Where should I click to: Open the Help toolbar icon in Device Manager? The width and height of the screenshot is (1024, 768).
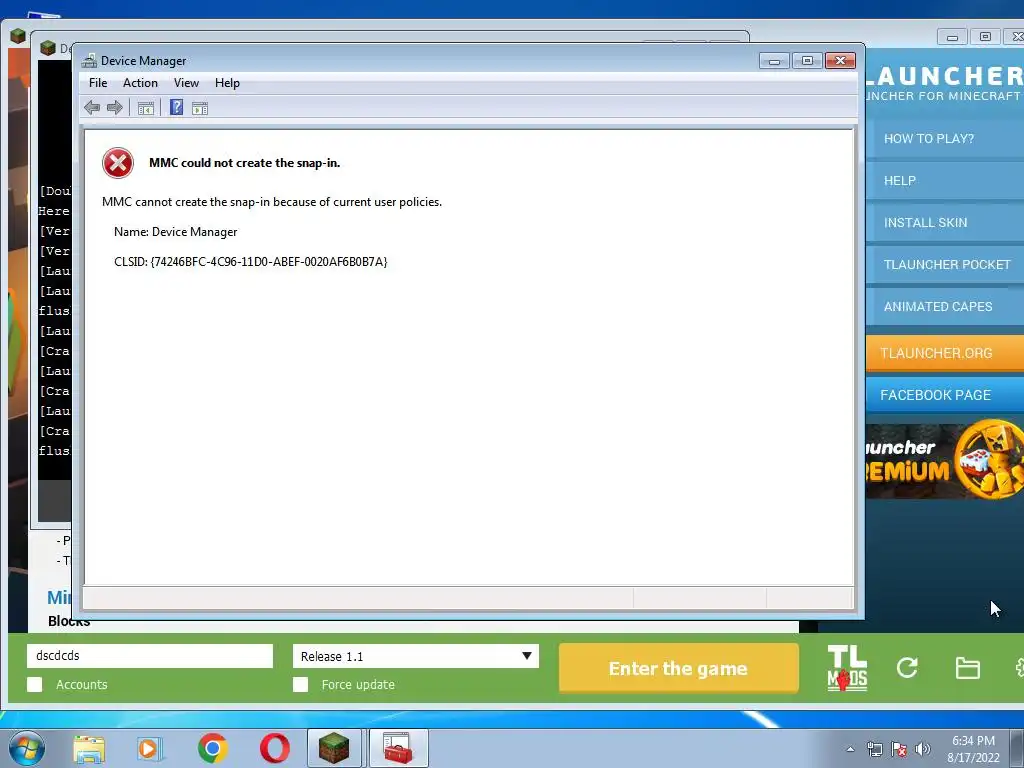pyautogui.click(x=176, y=108)
